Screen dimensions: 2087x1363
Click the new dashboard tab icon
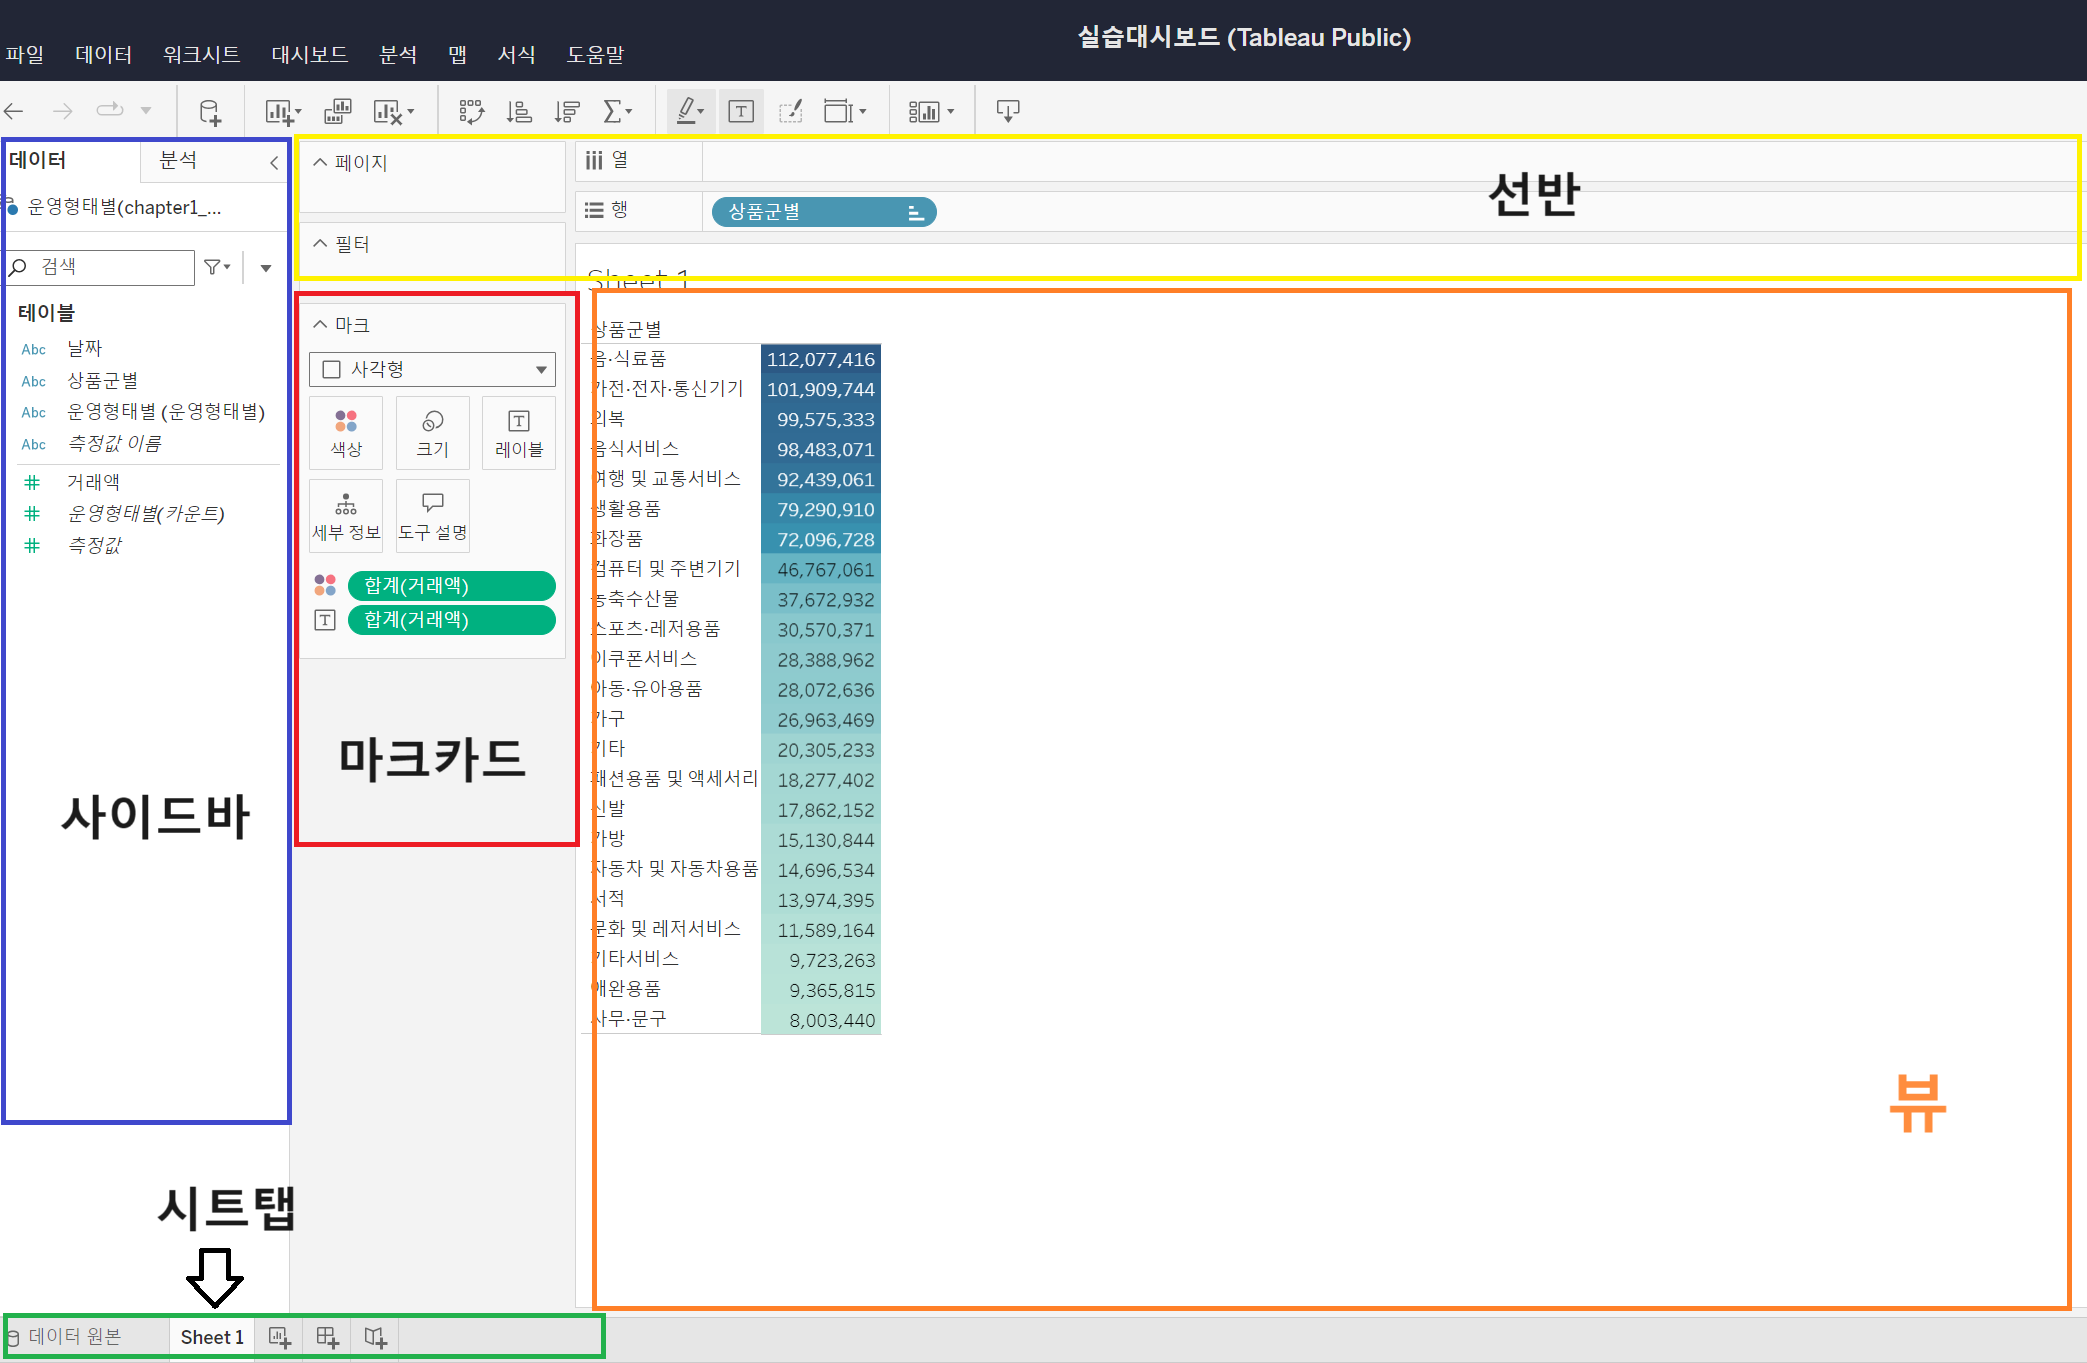point(327,1337)
